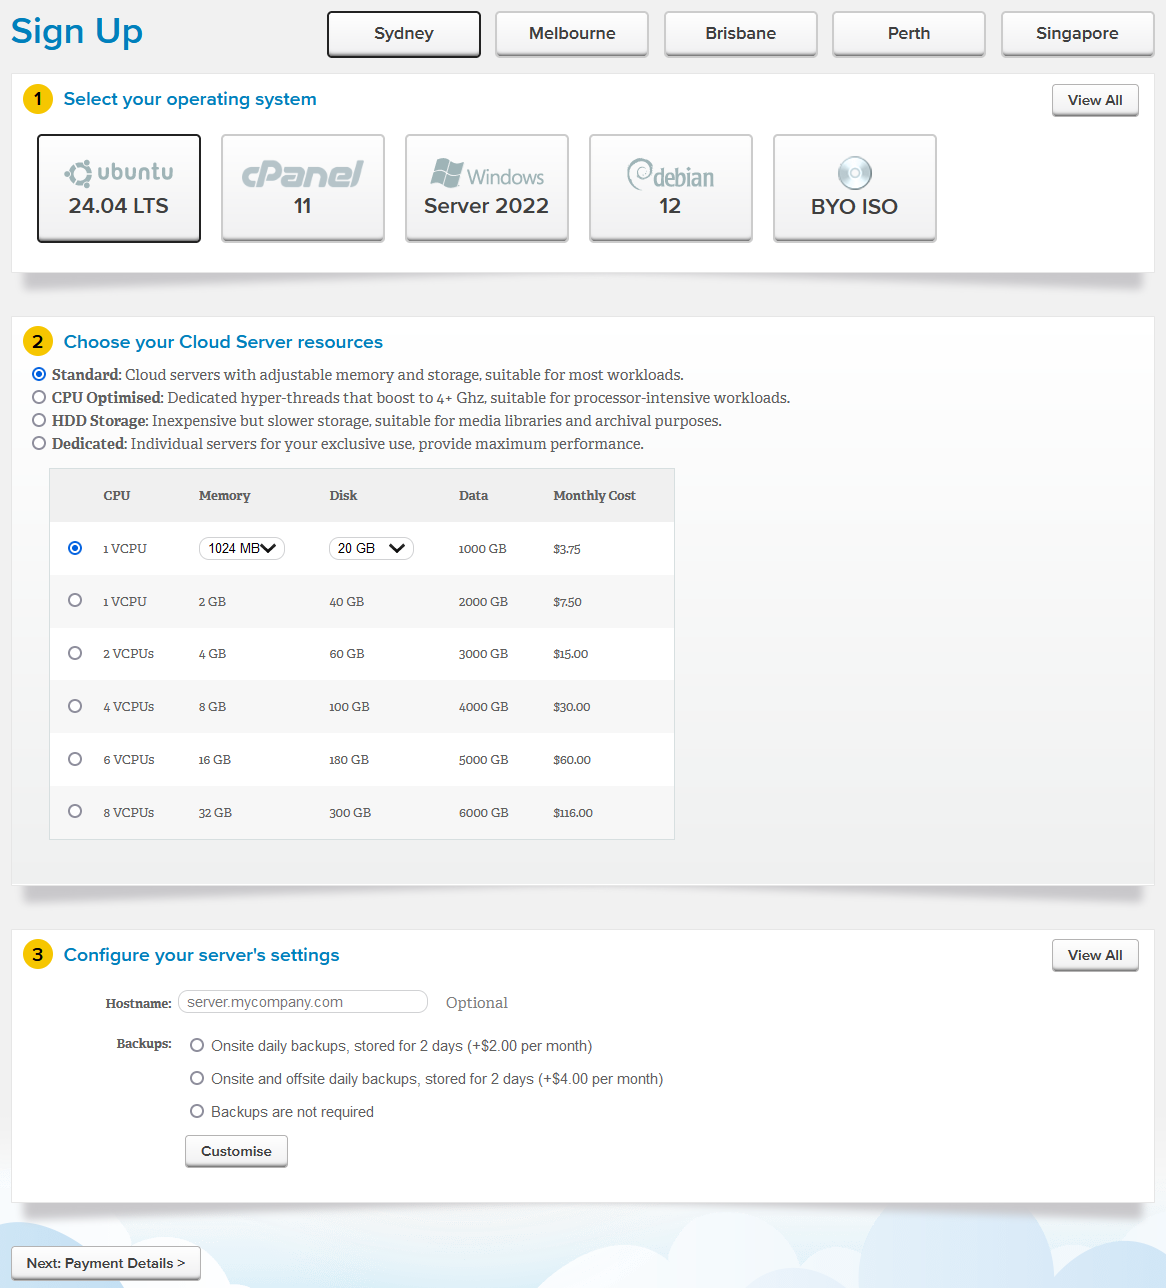Choose the $60.00 6 VCPUs plan
The width and height of the screenshot is (1166, 1288).
pyautogui.click(x=75, y=759)
